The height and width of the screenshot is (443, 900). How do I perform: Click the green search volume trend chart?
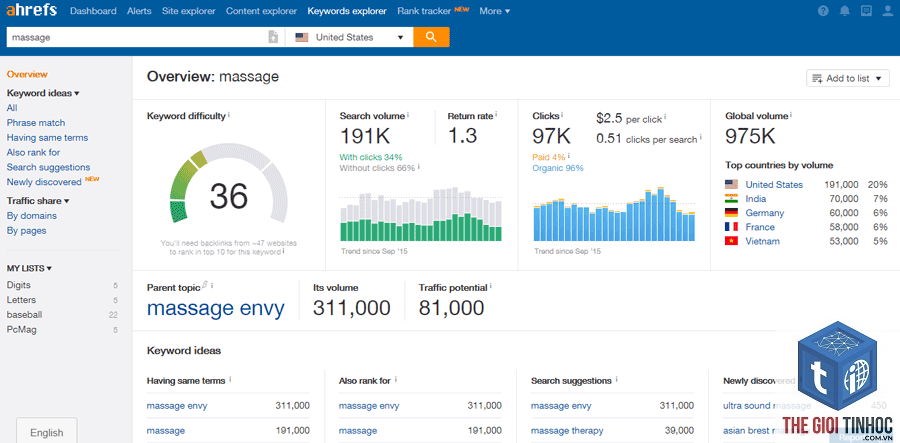(421, 214)
